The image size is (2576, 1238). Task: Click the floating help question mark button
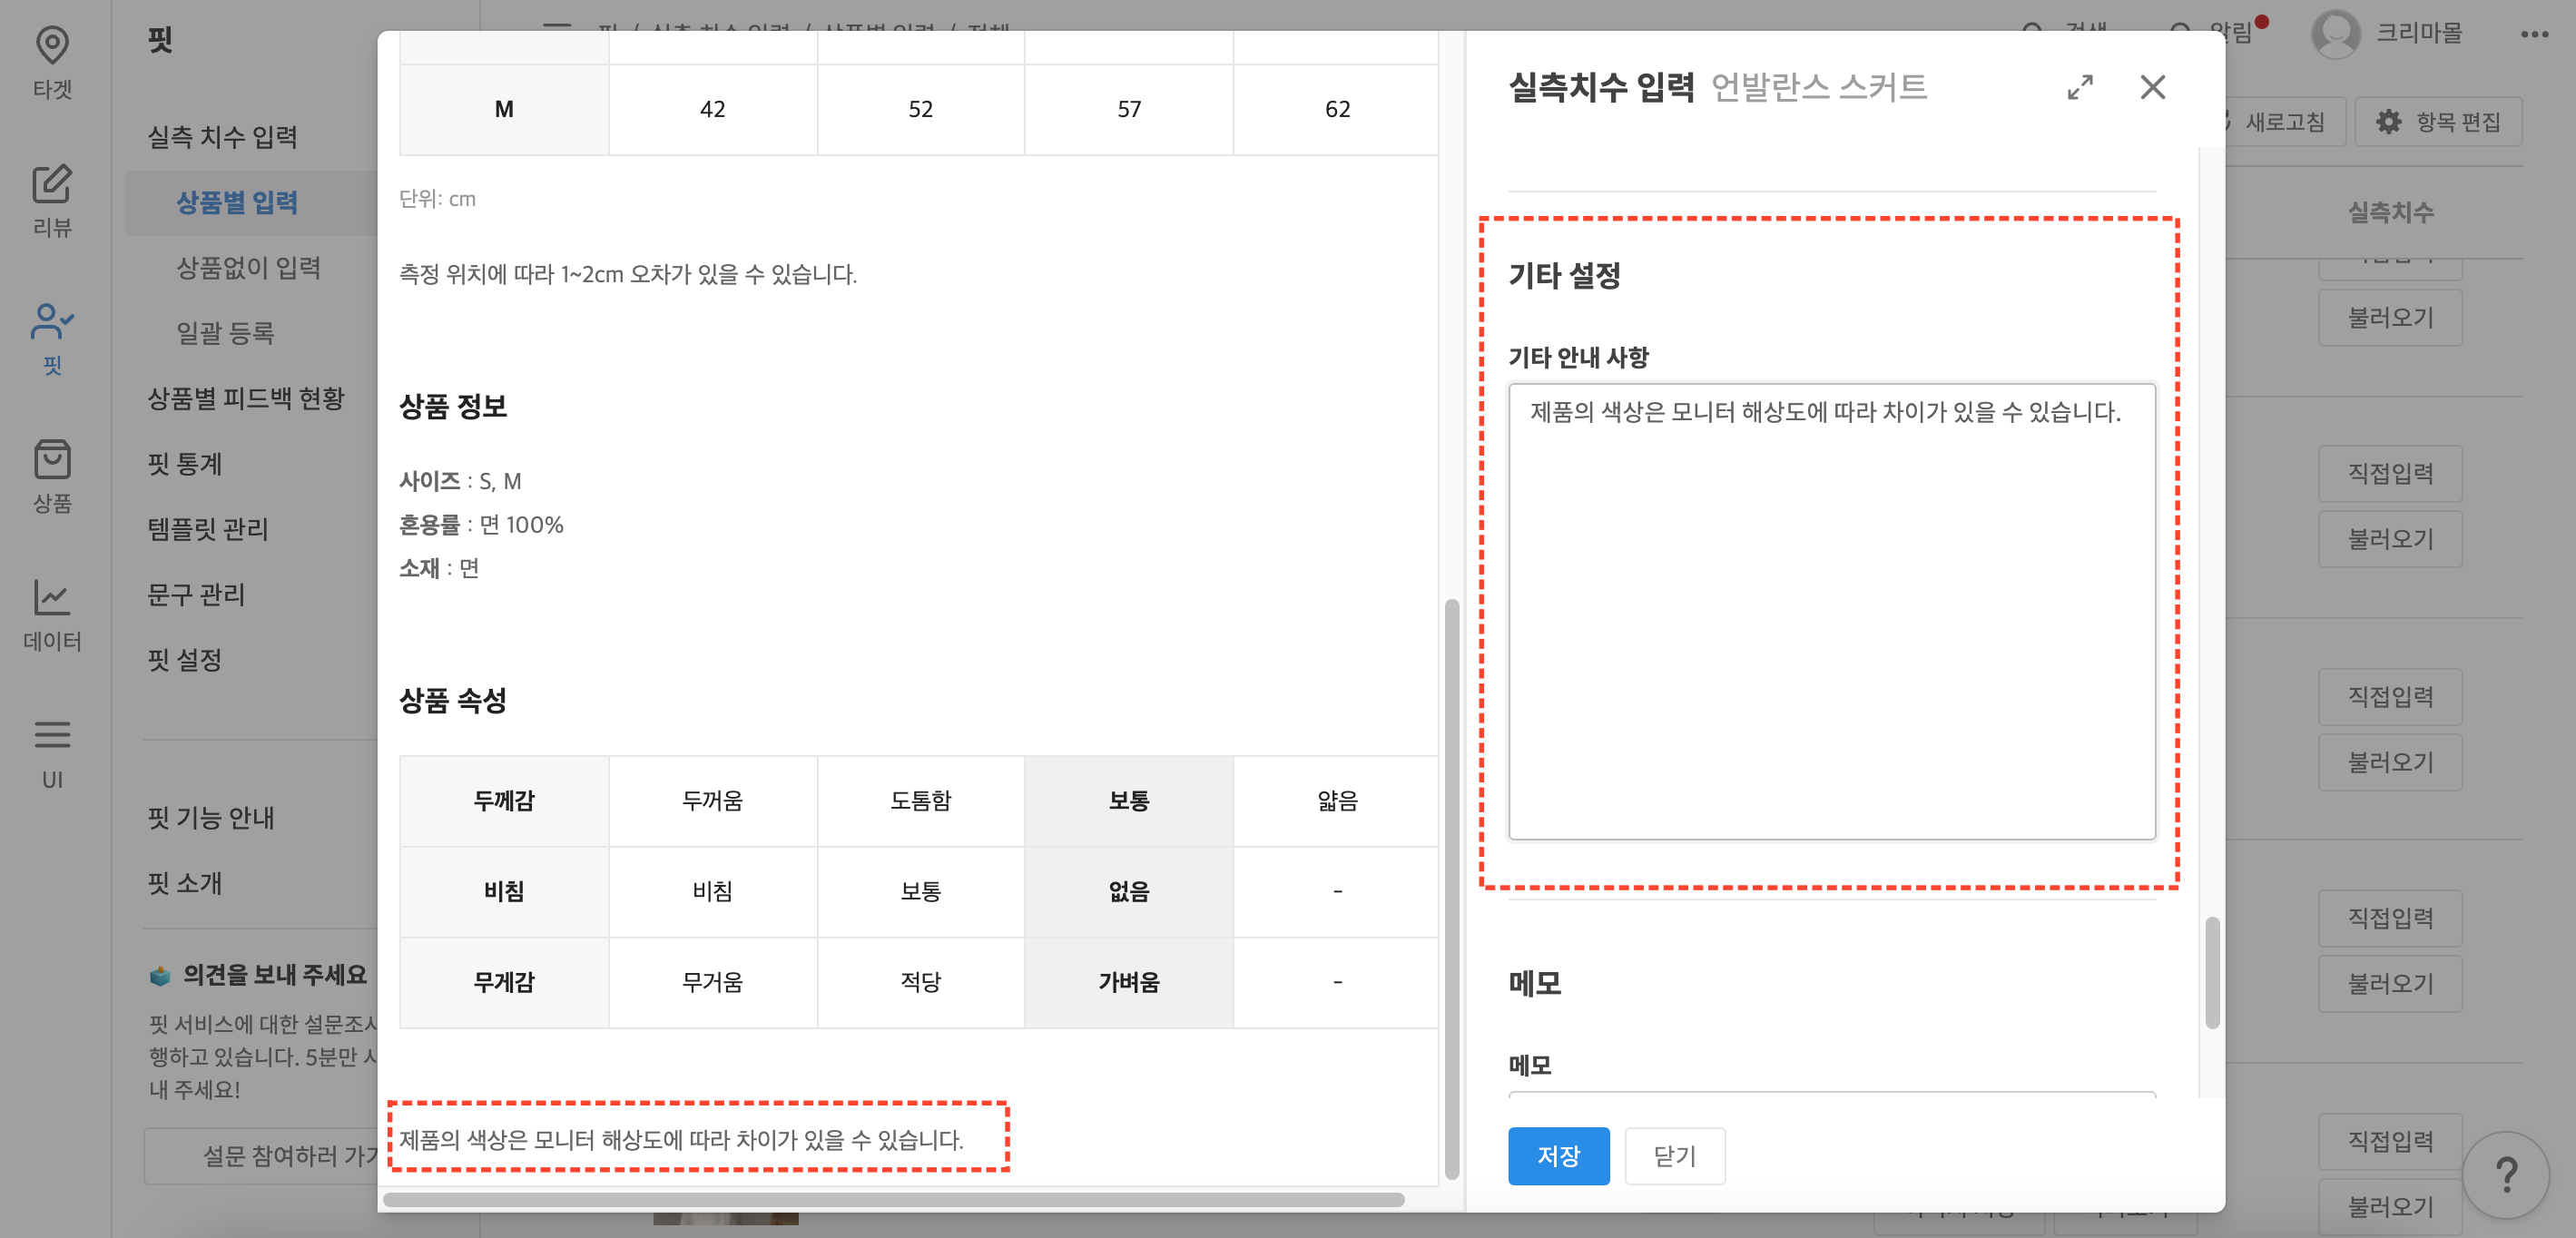click(2506, 1175)
